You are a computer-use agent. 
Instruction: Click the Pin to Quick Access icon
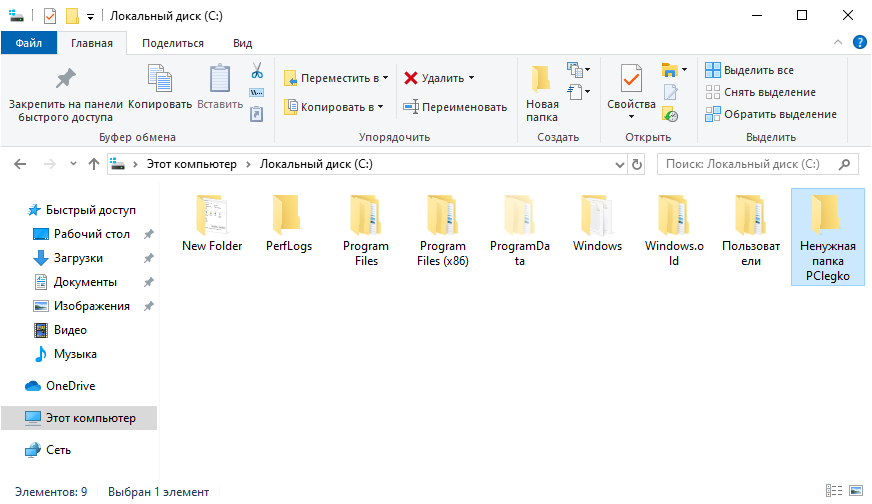click(65, 80)
